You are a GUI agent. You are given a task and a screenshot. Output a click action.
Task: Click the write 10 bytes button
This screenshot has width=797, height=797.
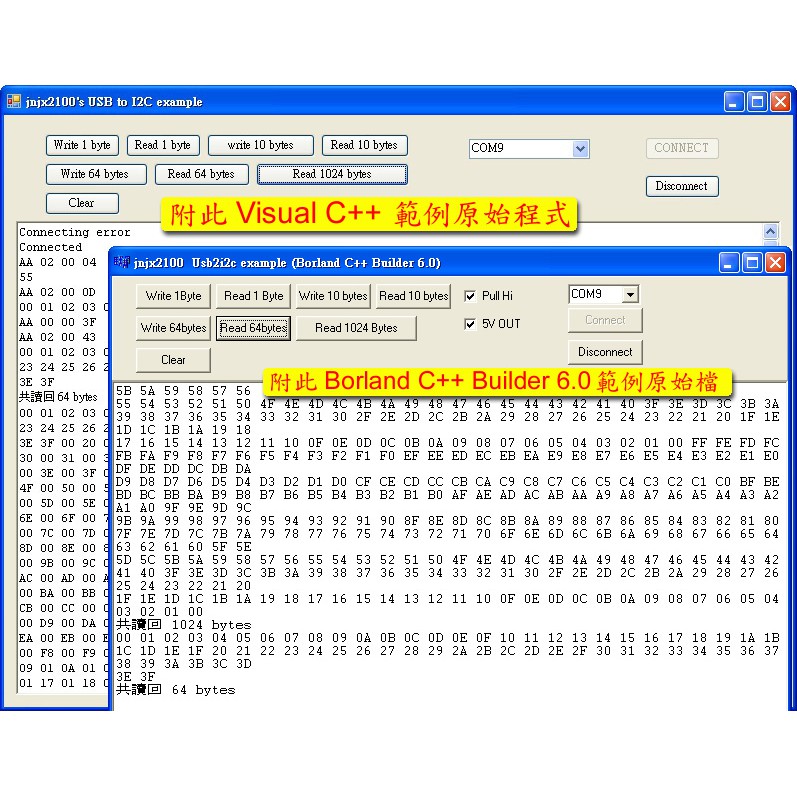click(x=260, y=145)
